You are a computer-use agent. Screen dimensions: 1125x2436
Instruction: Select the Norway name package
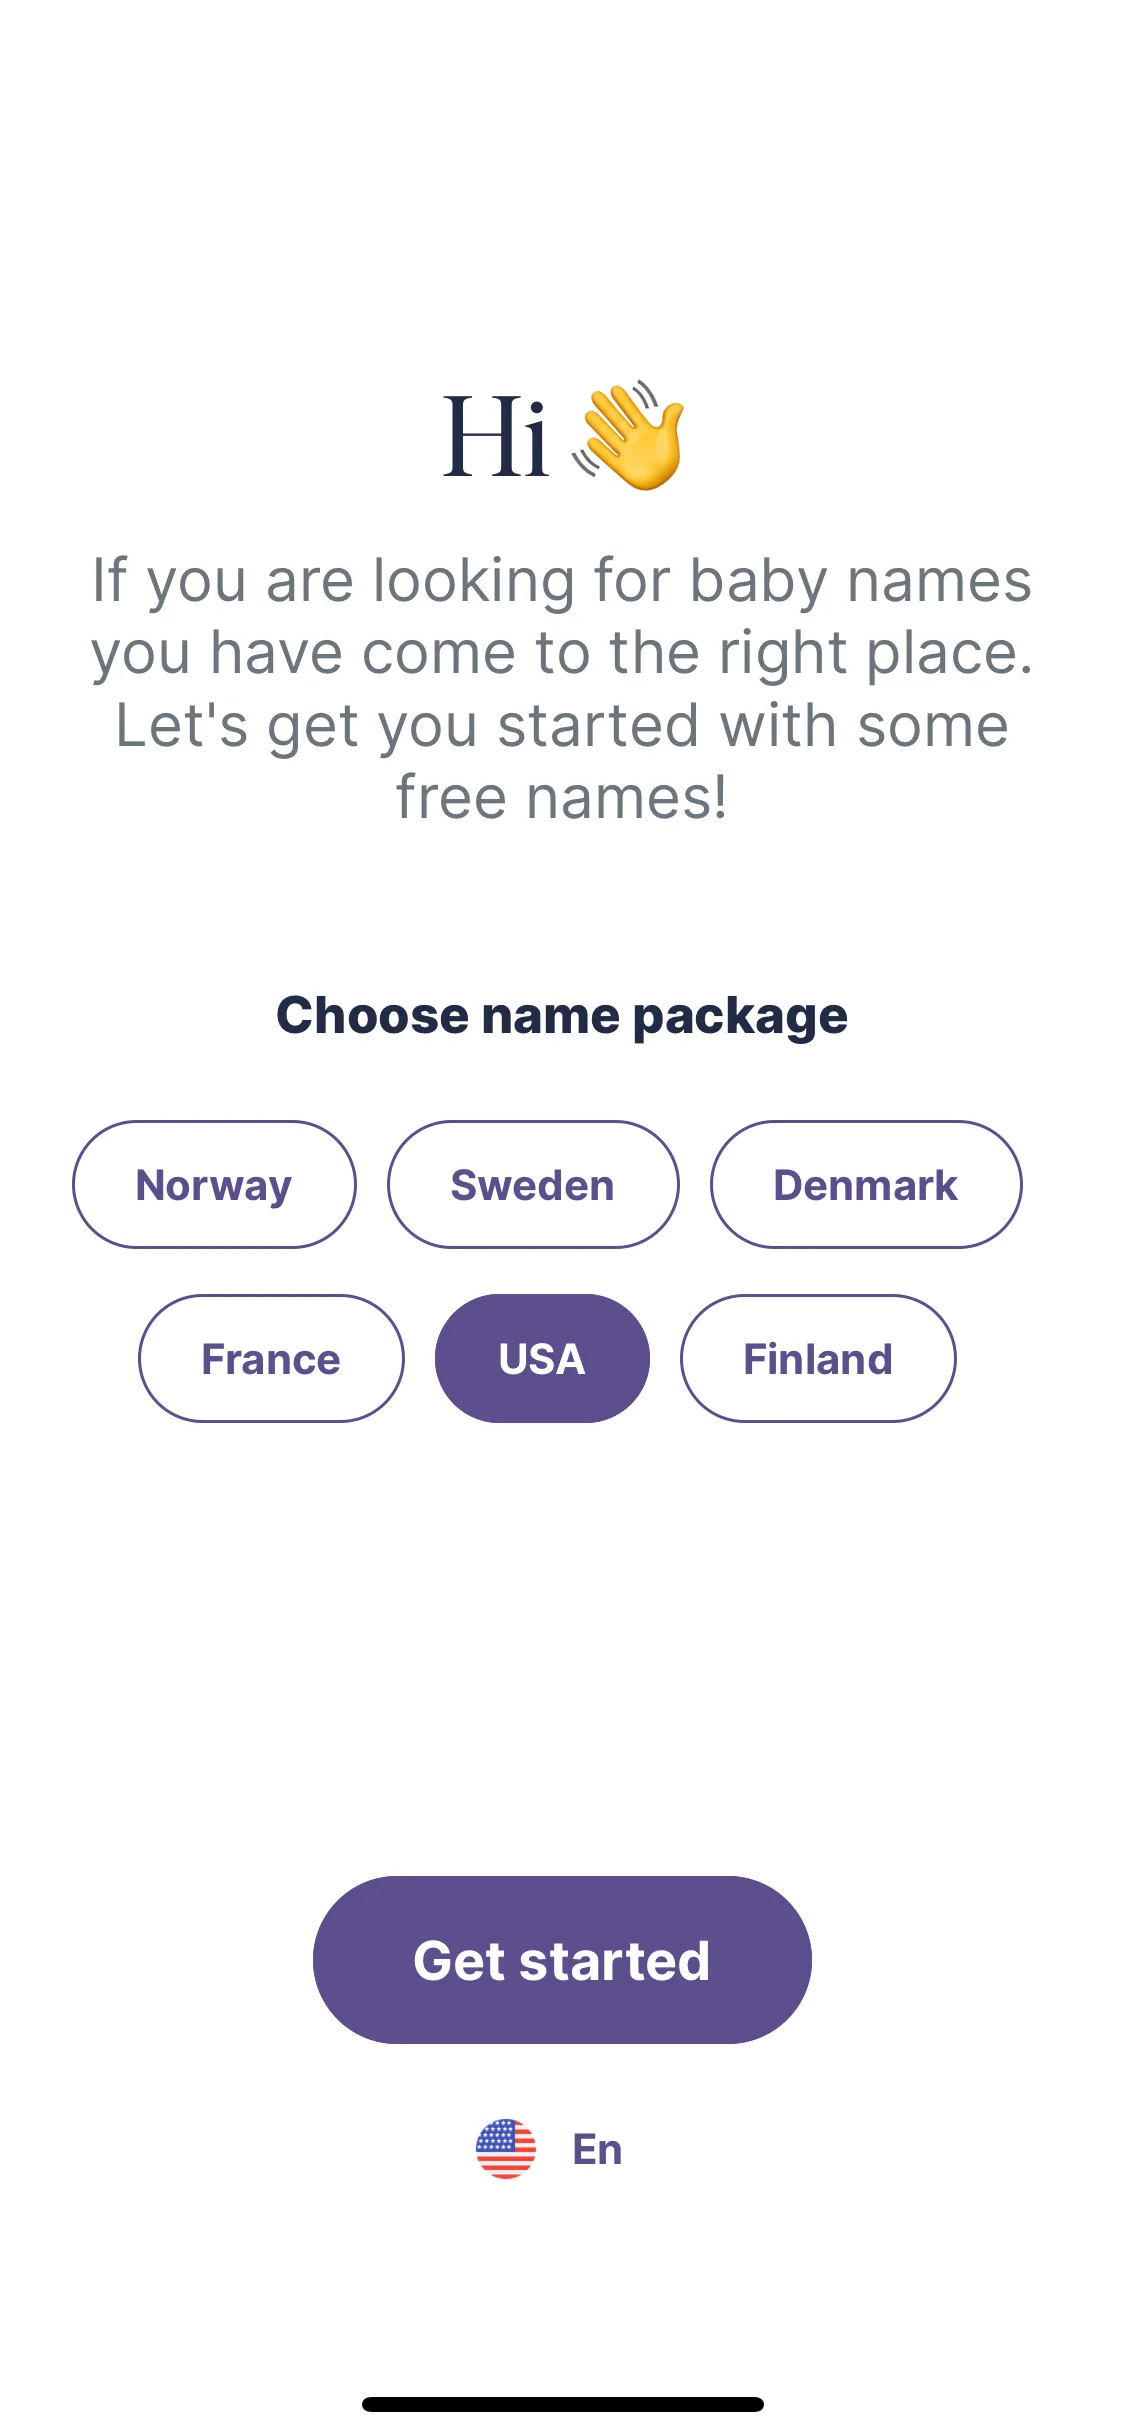(214, 1184)
